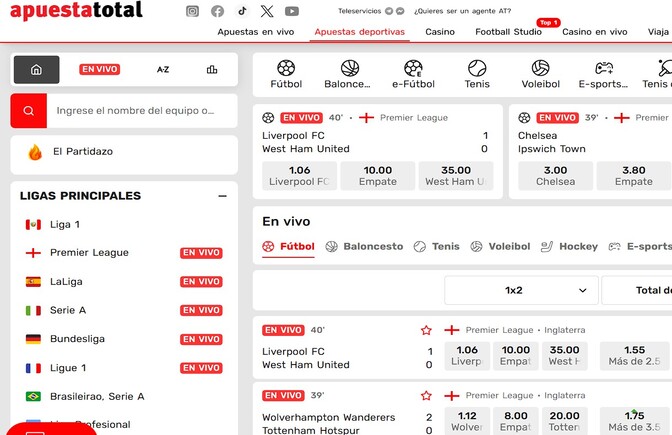Image resolution: width=672 pixels, height=435 pixels.
Task: Switch to Tenis tab under En vivo
Action: 437,246
